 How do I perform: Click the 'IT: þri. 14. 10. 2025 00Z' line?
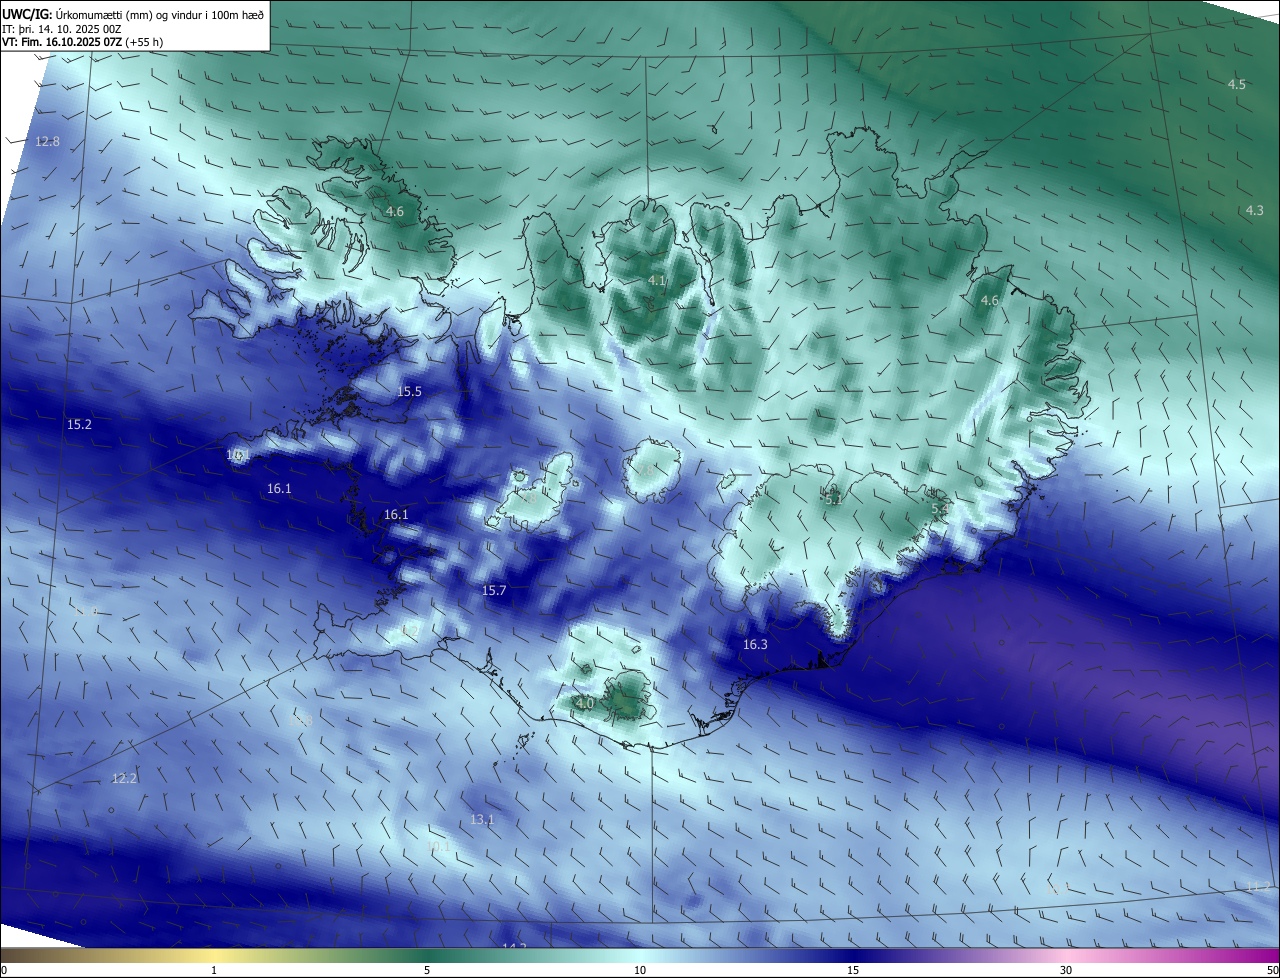pyautogui.click(x=62, y=29)
